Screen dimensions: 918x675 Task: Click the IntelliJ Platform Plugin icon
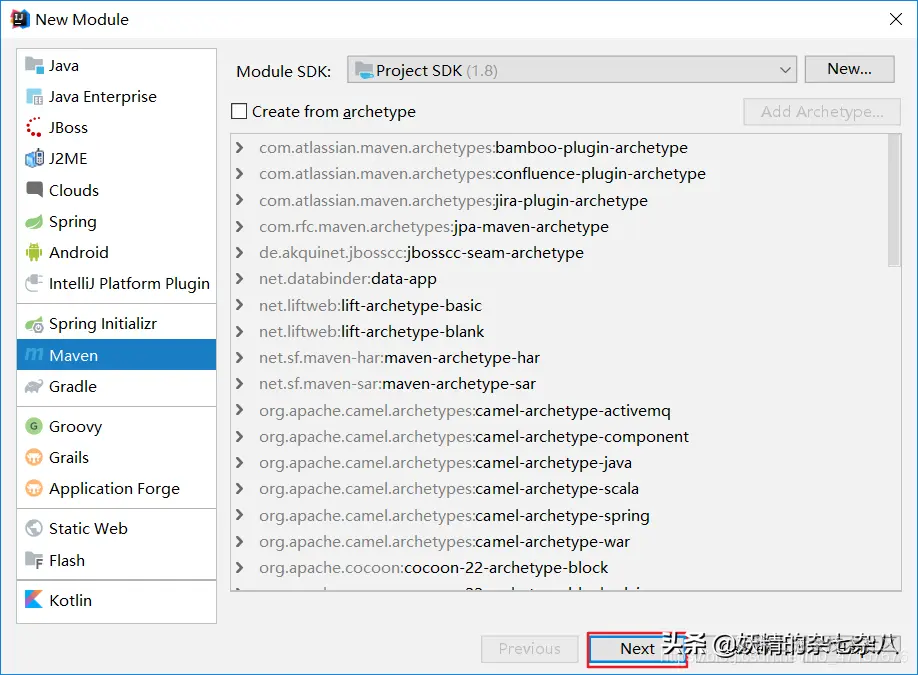point(34,283)
